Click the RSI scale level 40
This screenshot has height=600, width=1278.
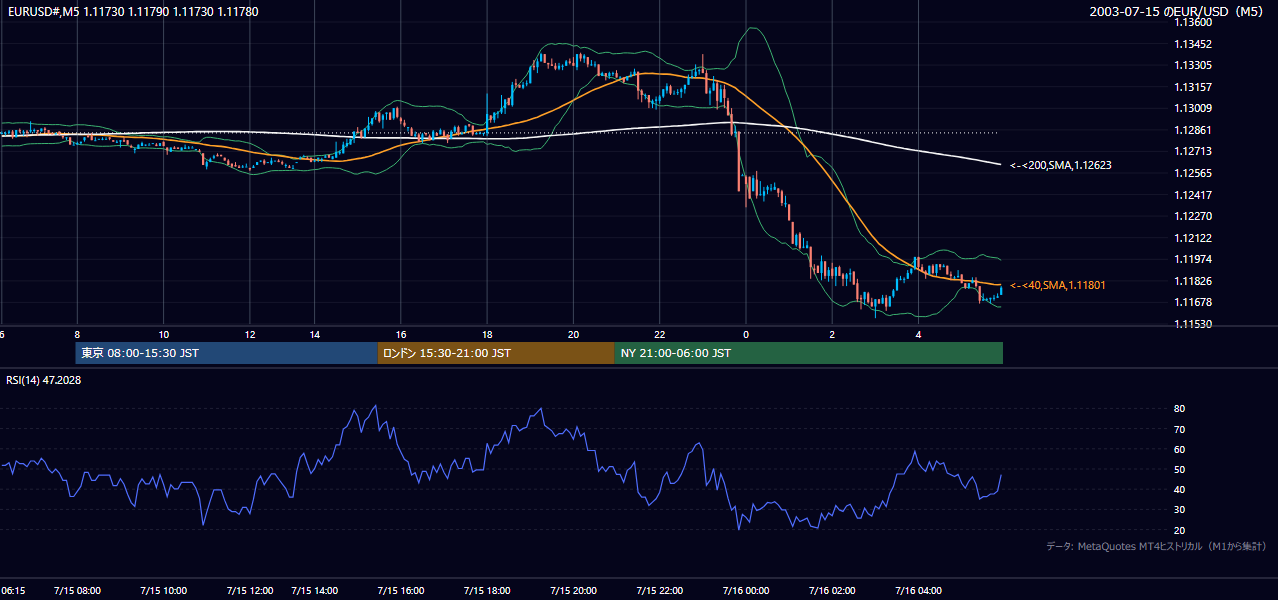[x=1180, y=489]
